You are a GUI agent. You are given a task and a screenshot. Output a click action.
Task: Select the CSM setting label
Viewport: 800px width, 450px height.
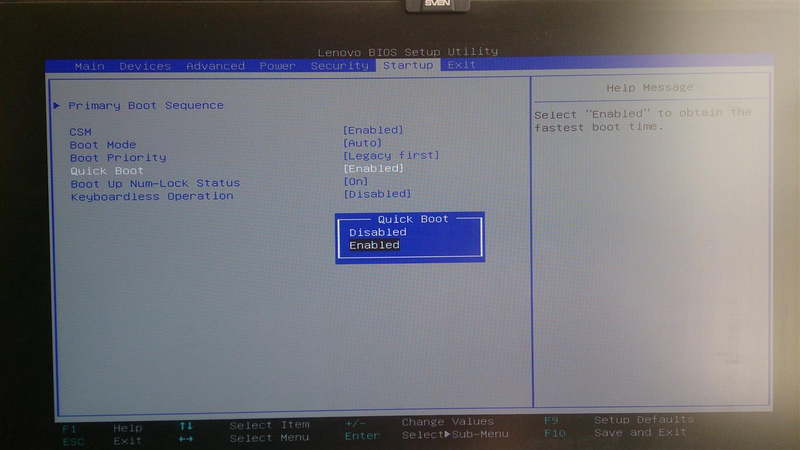80,132
